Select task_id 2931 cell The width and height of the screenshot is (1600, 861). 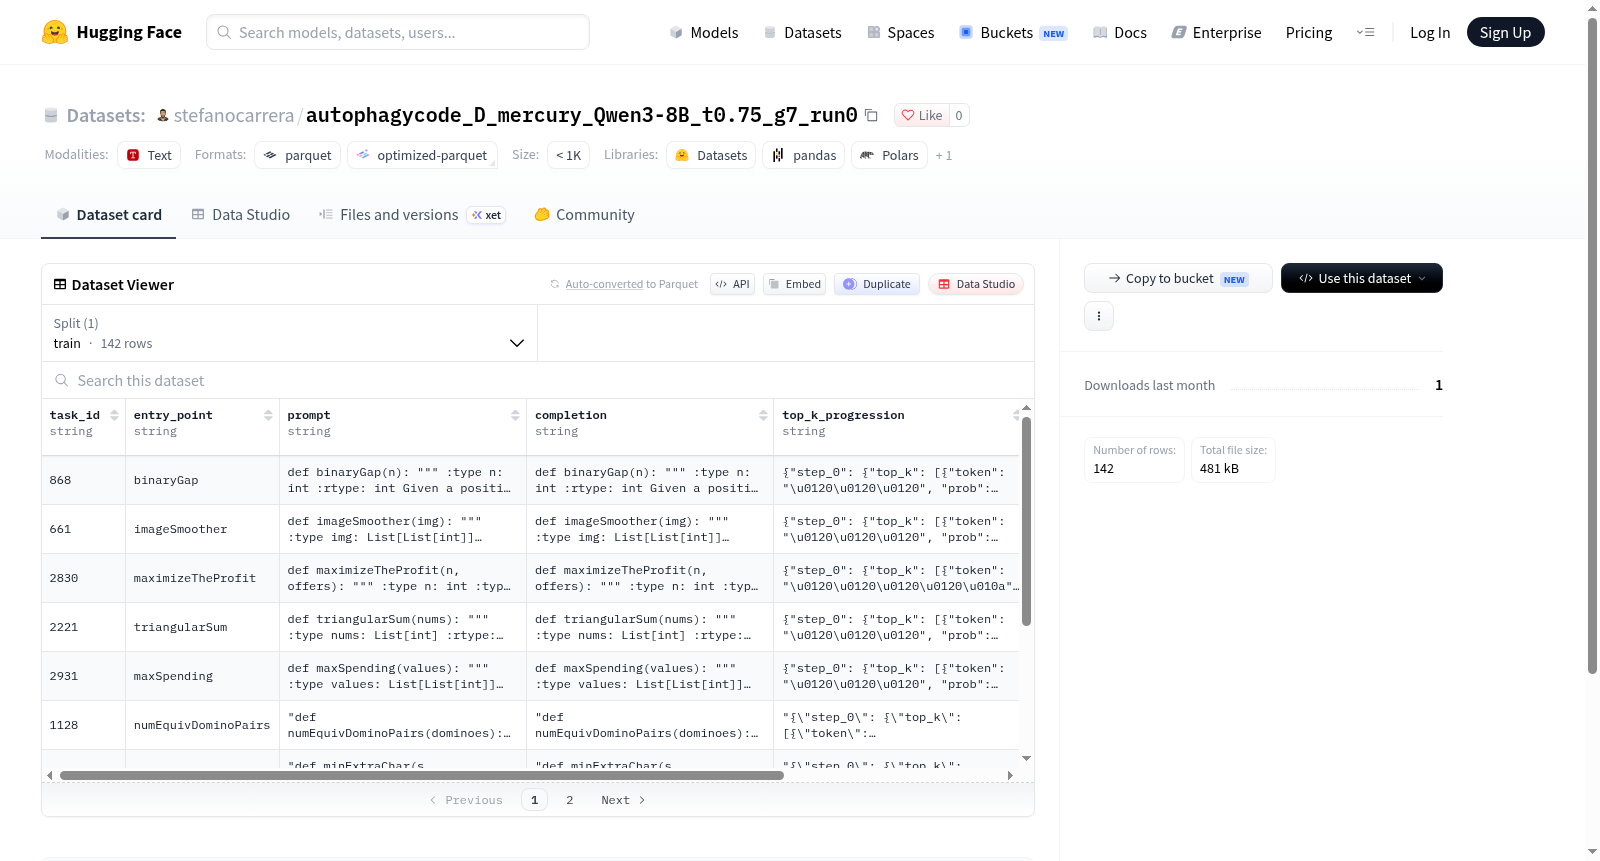(84, 676)
